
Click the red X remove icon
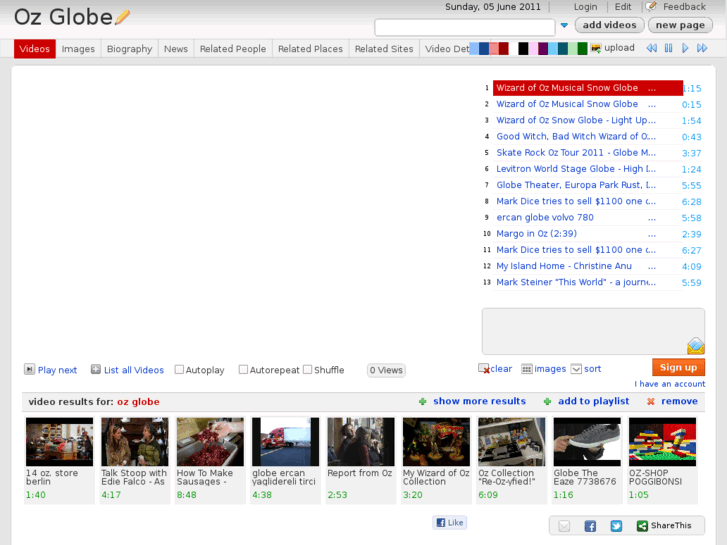pos(650,402)
